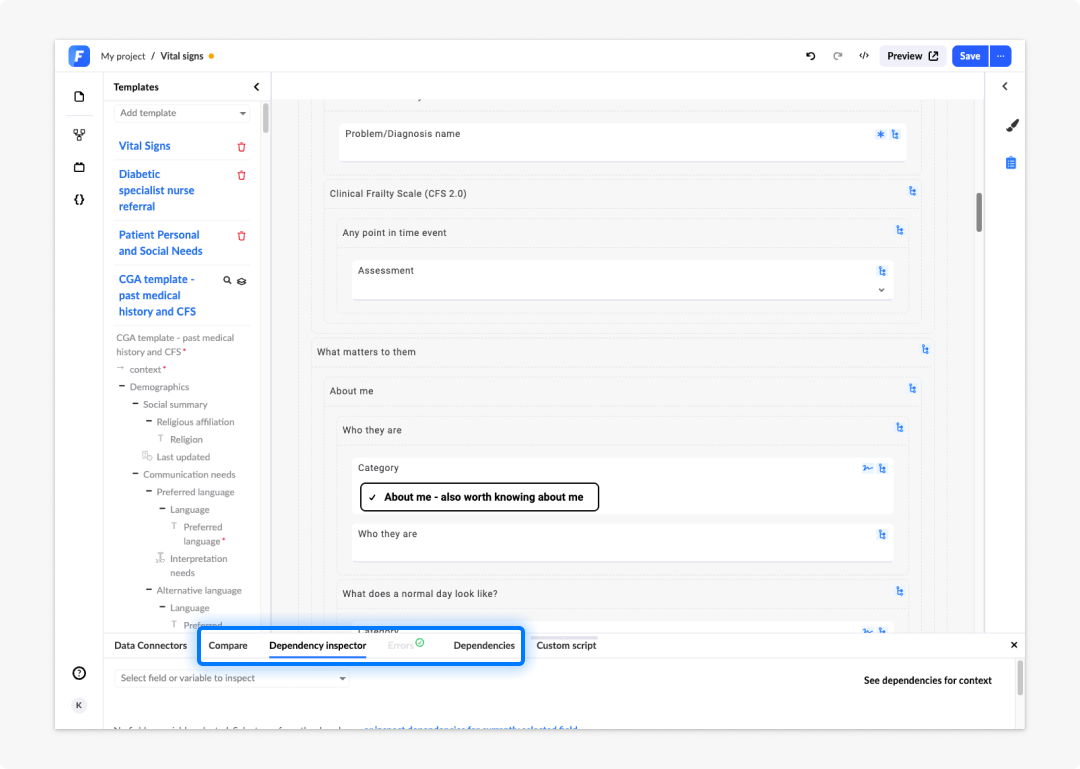Open the Add template dropdown
Image resolution: width=1080 pixels, height=769 pixels.
click(x=182, y=113)
